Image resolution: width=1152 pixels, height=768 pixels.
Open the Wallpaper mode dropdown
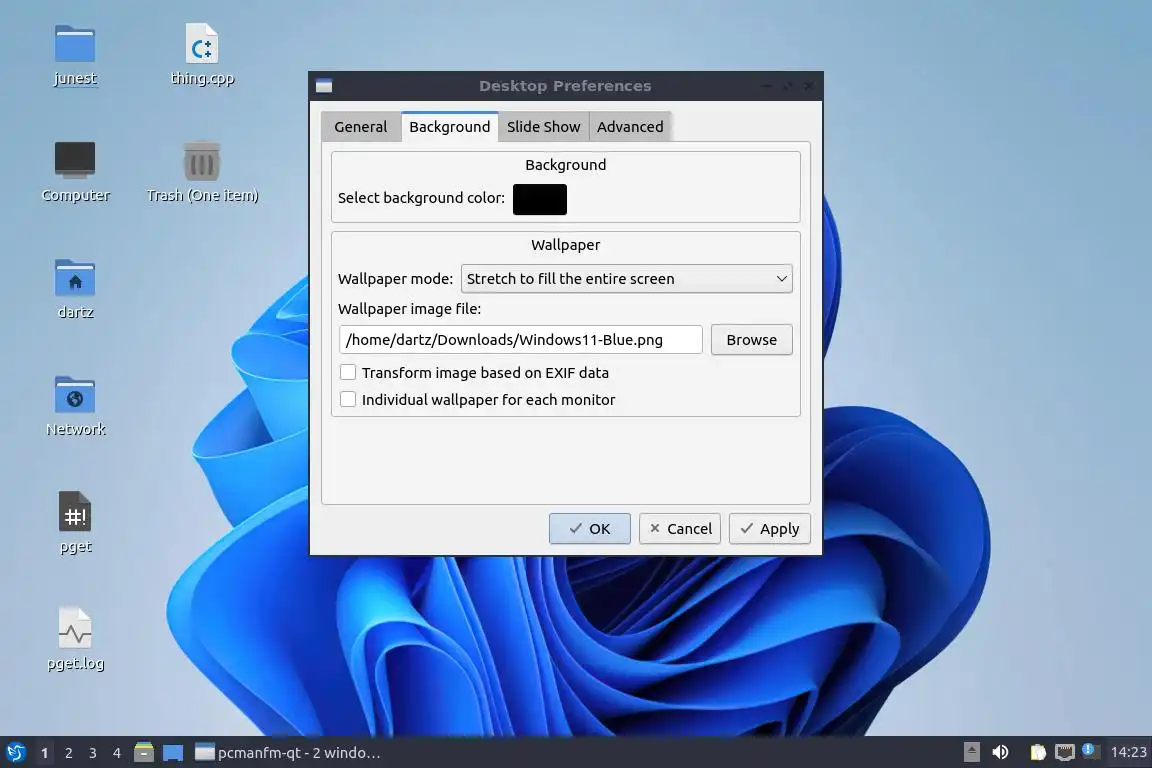(x=627, y=279)
